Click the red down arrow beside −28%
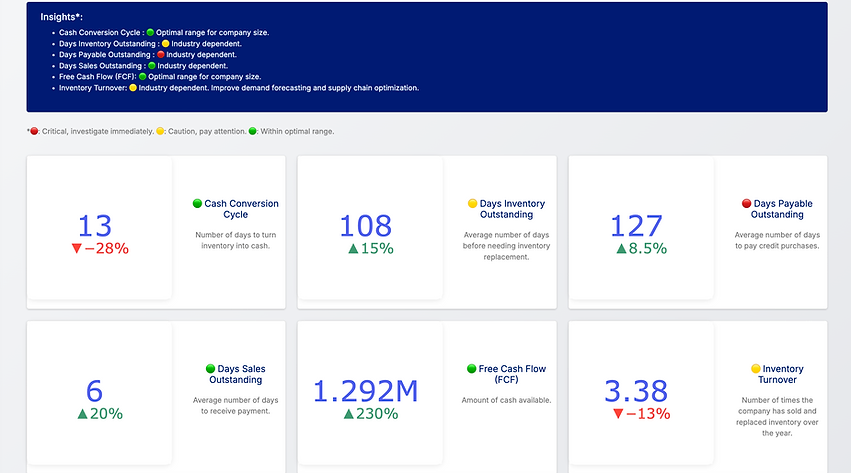 coord(76,249)
